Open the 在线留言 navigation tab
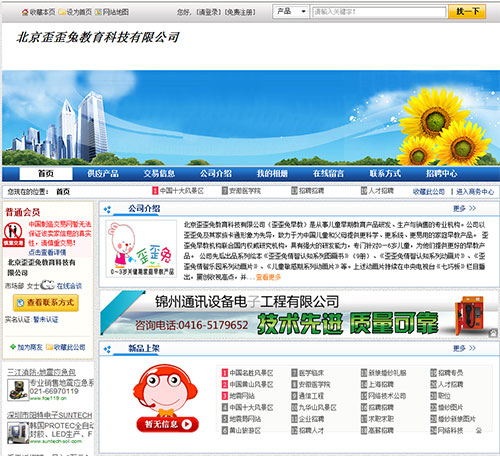 (328, 174)
